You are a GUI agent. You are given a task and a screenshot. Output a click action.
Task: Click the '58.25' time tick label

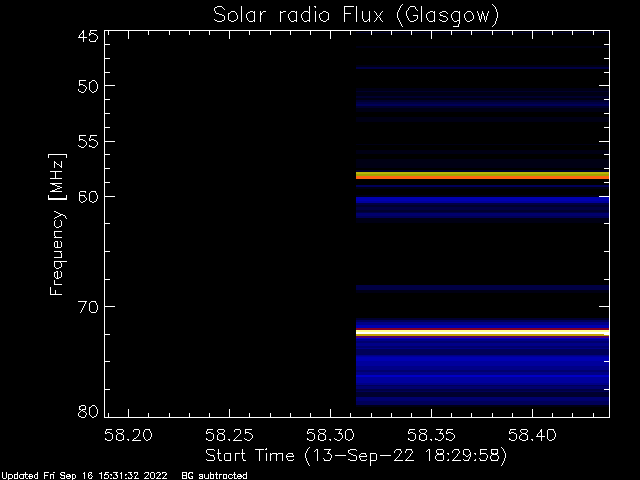click(229, 435)
